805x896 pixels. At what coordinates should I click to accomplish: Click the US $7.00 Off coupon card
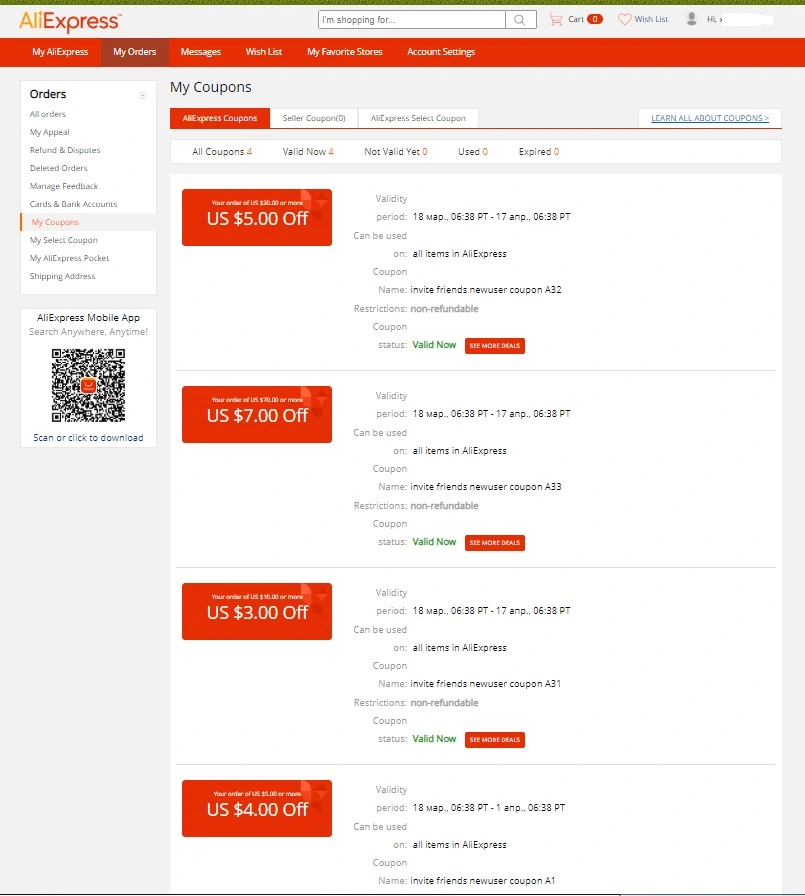(x=257, y=415)
